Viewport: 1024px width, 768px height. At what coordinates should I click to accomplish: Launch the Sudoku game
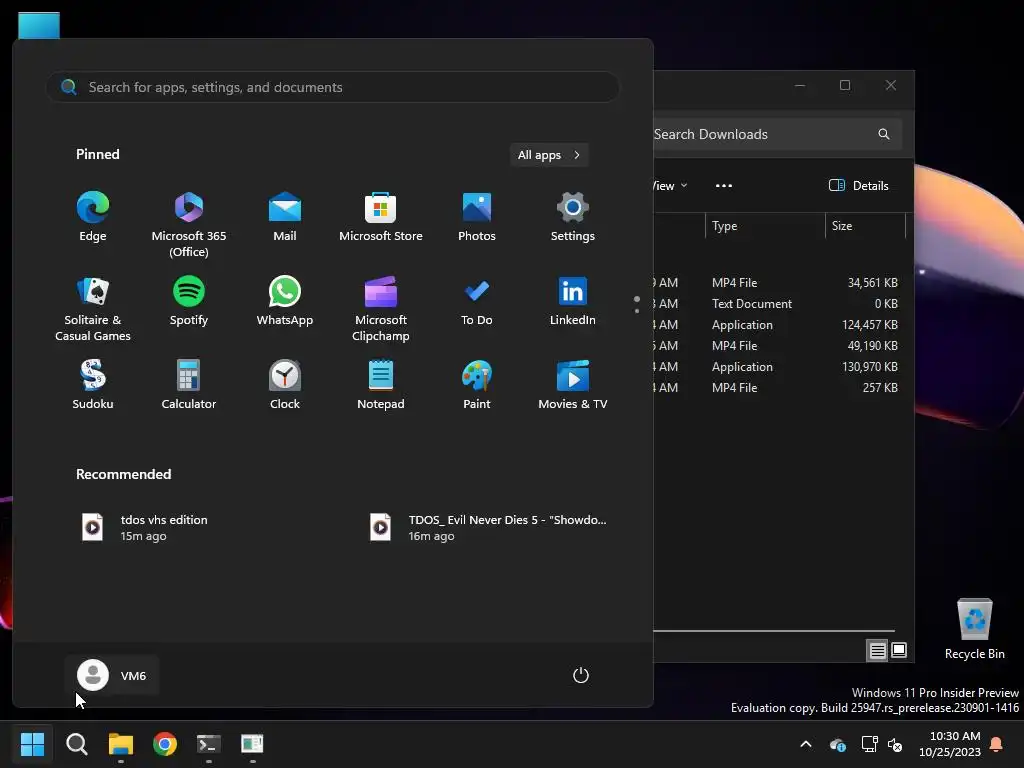[x=93, y=385]
